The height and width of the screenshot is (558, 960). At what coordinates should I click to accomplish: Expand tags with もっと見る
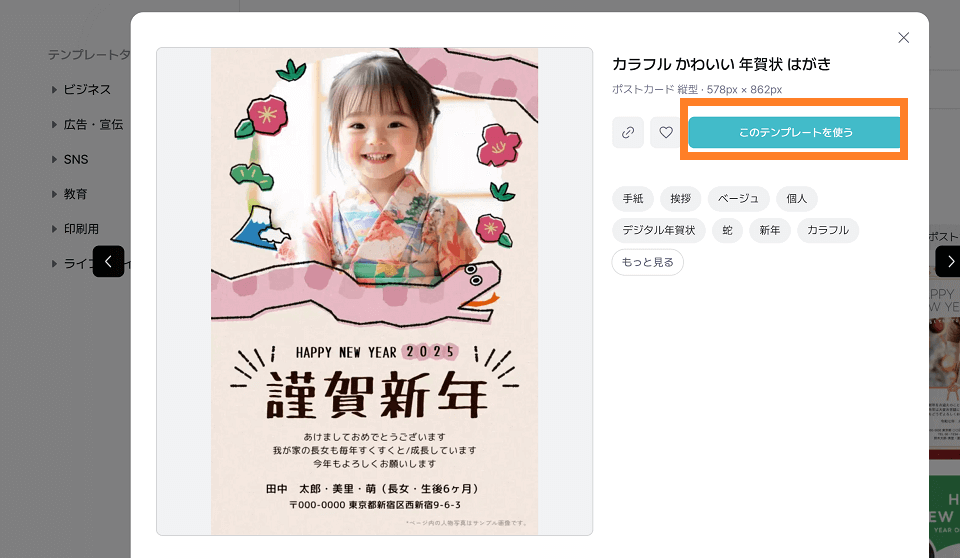(x=647, y=262)
